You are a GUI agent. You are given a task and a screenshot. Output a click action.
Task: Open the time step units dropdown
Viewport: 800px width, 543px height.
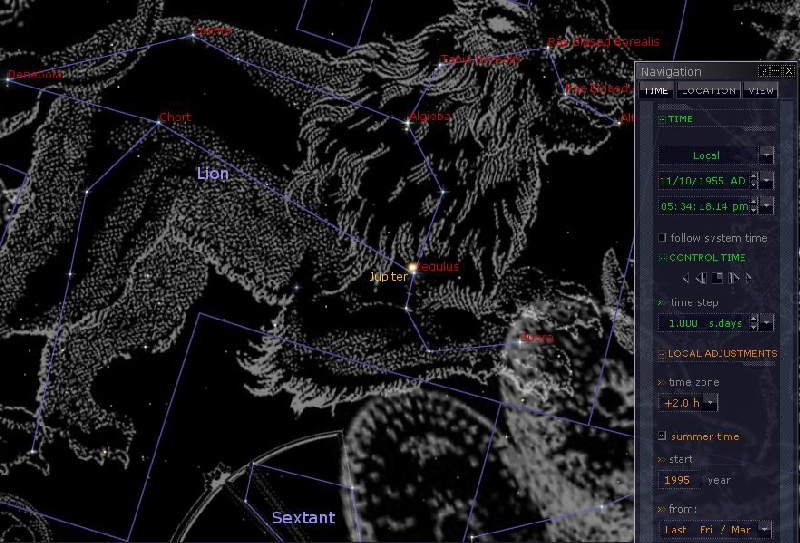(766, 323)
